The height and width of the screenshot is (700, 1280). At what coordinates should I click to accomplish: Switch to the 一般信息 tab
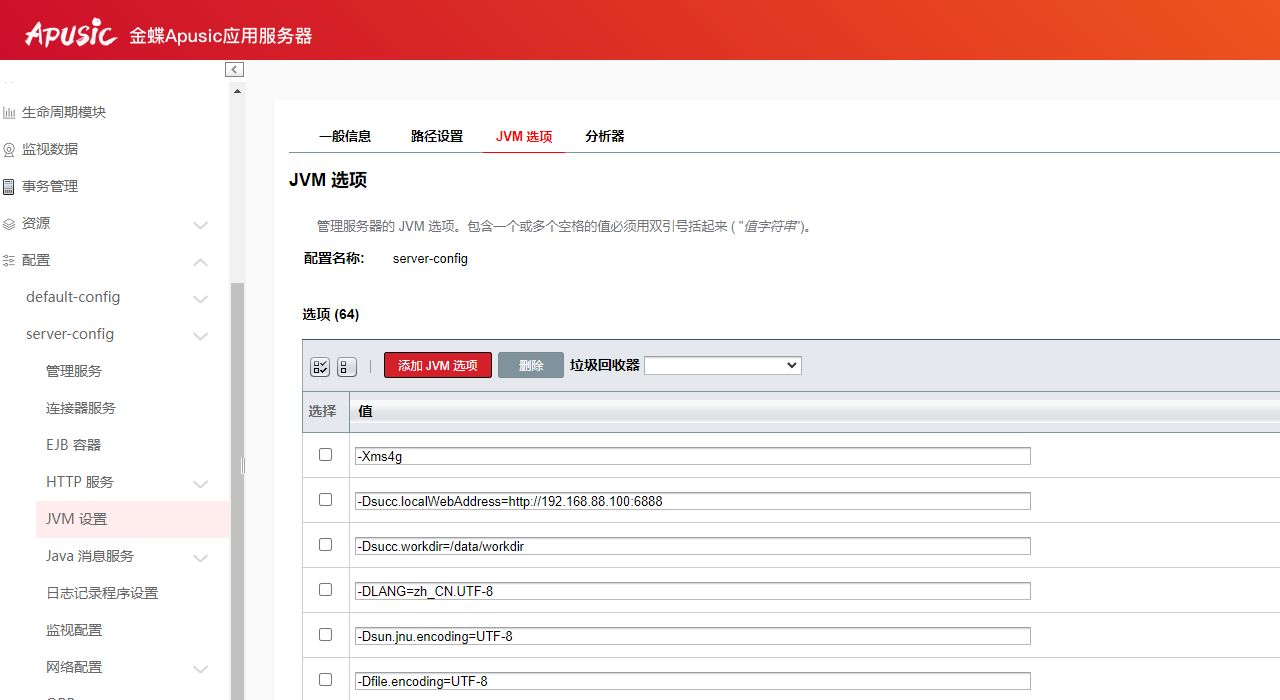click(344, 136)
